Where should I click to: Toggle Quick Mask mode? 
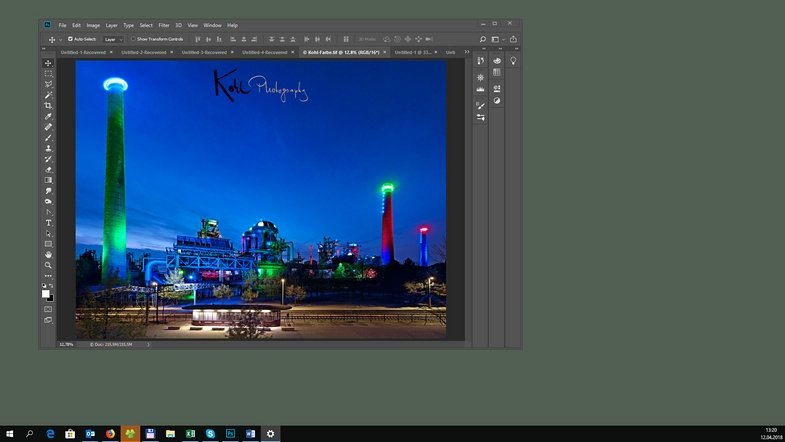click(x=48, y=309)
